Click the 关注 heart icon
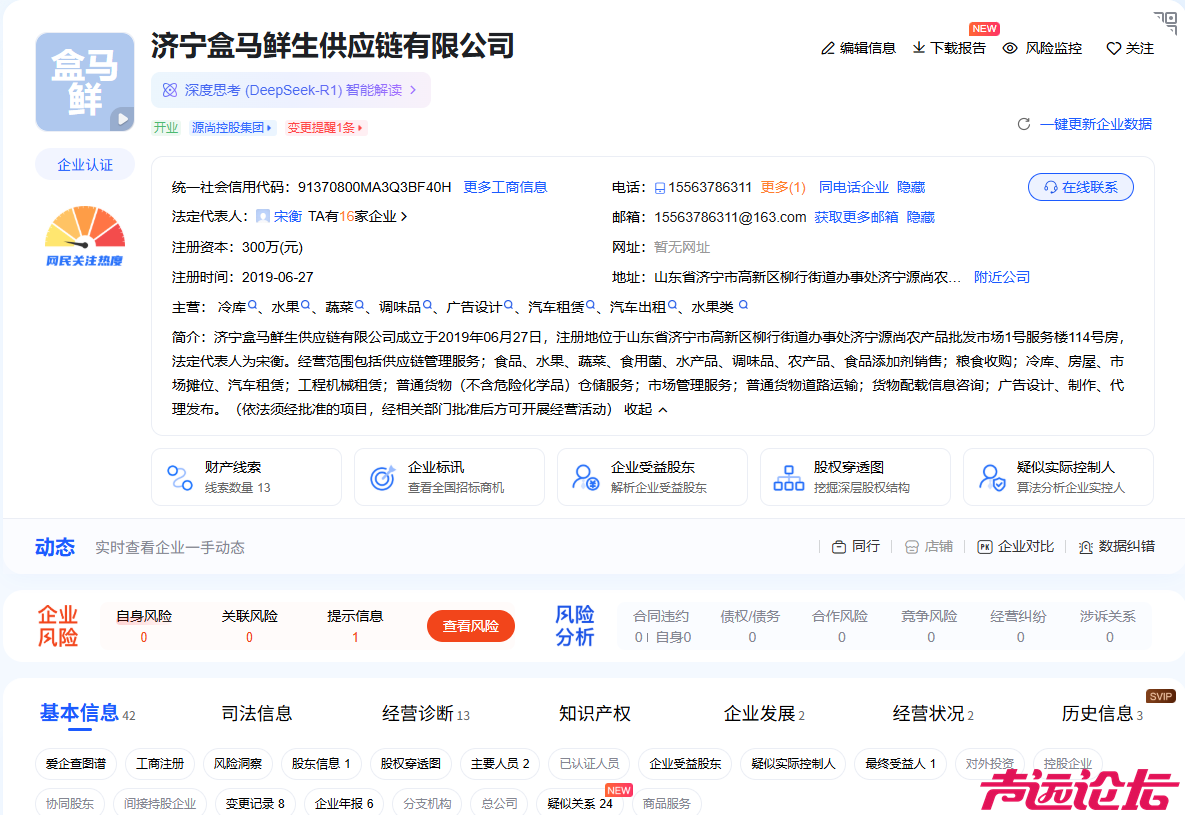This screenshot has width=1185, height=815. 1113,48
